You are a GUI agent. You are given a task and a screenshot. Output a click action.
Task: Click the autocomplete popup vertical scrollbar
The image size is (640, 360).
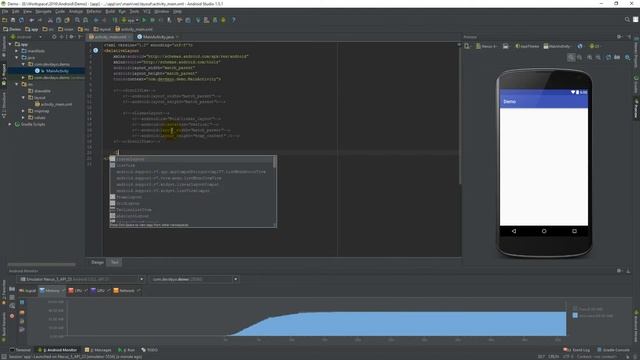275,162
